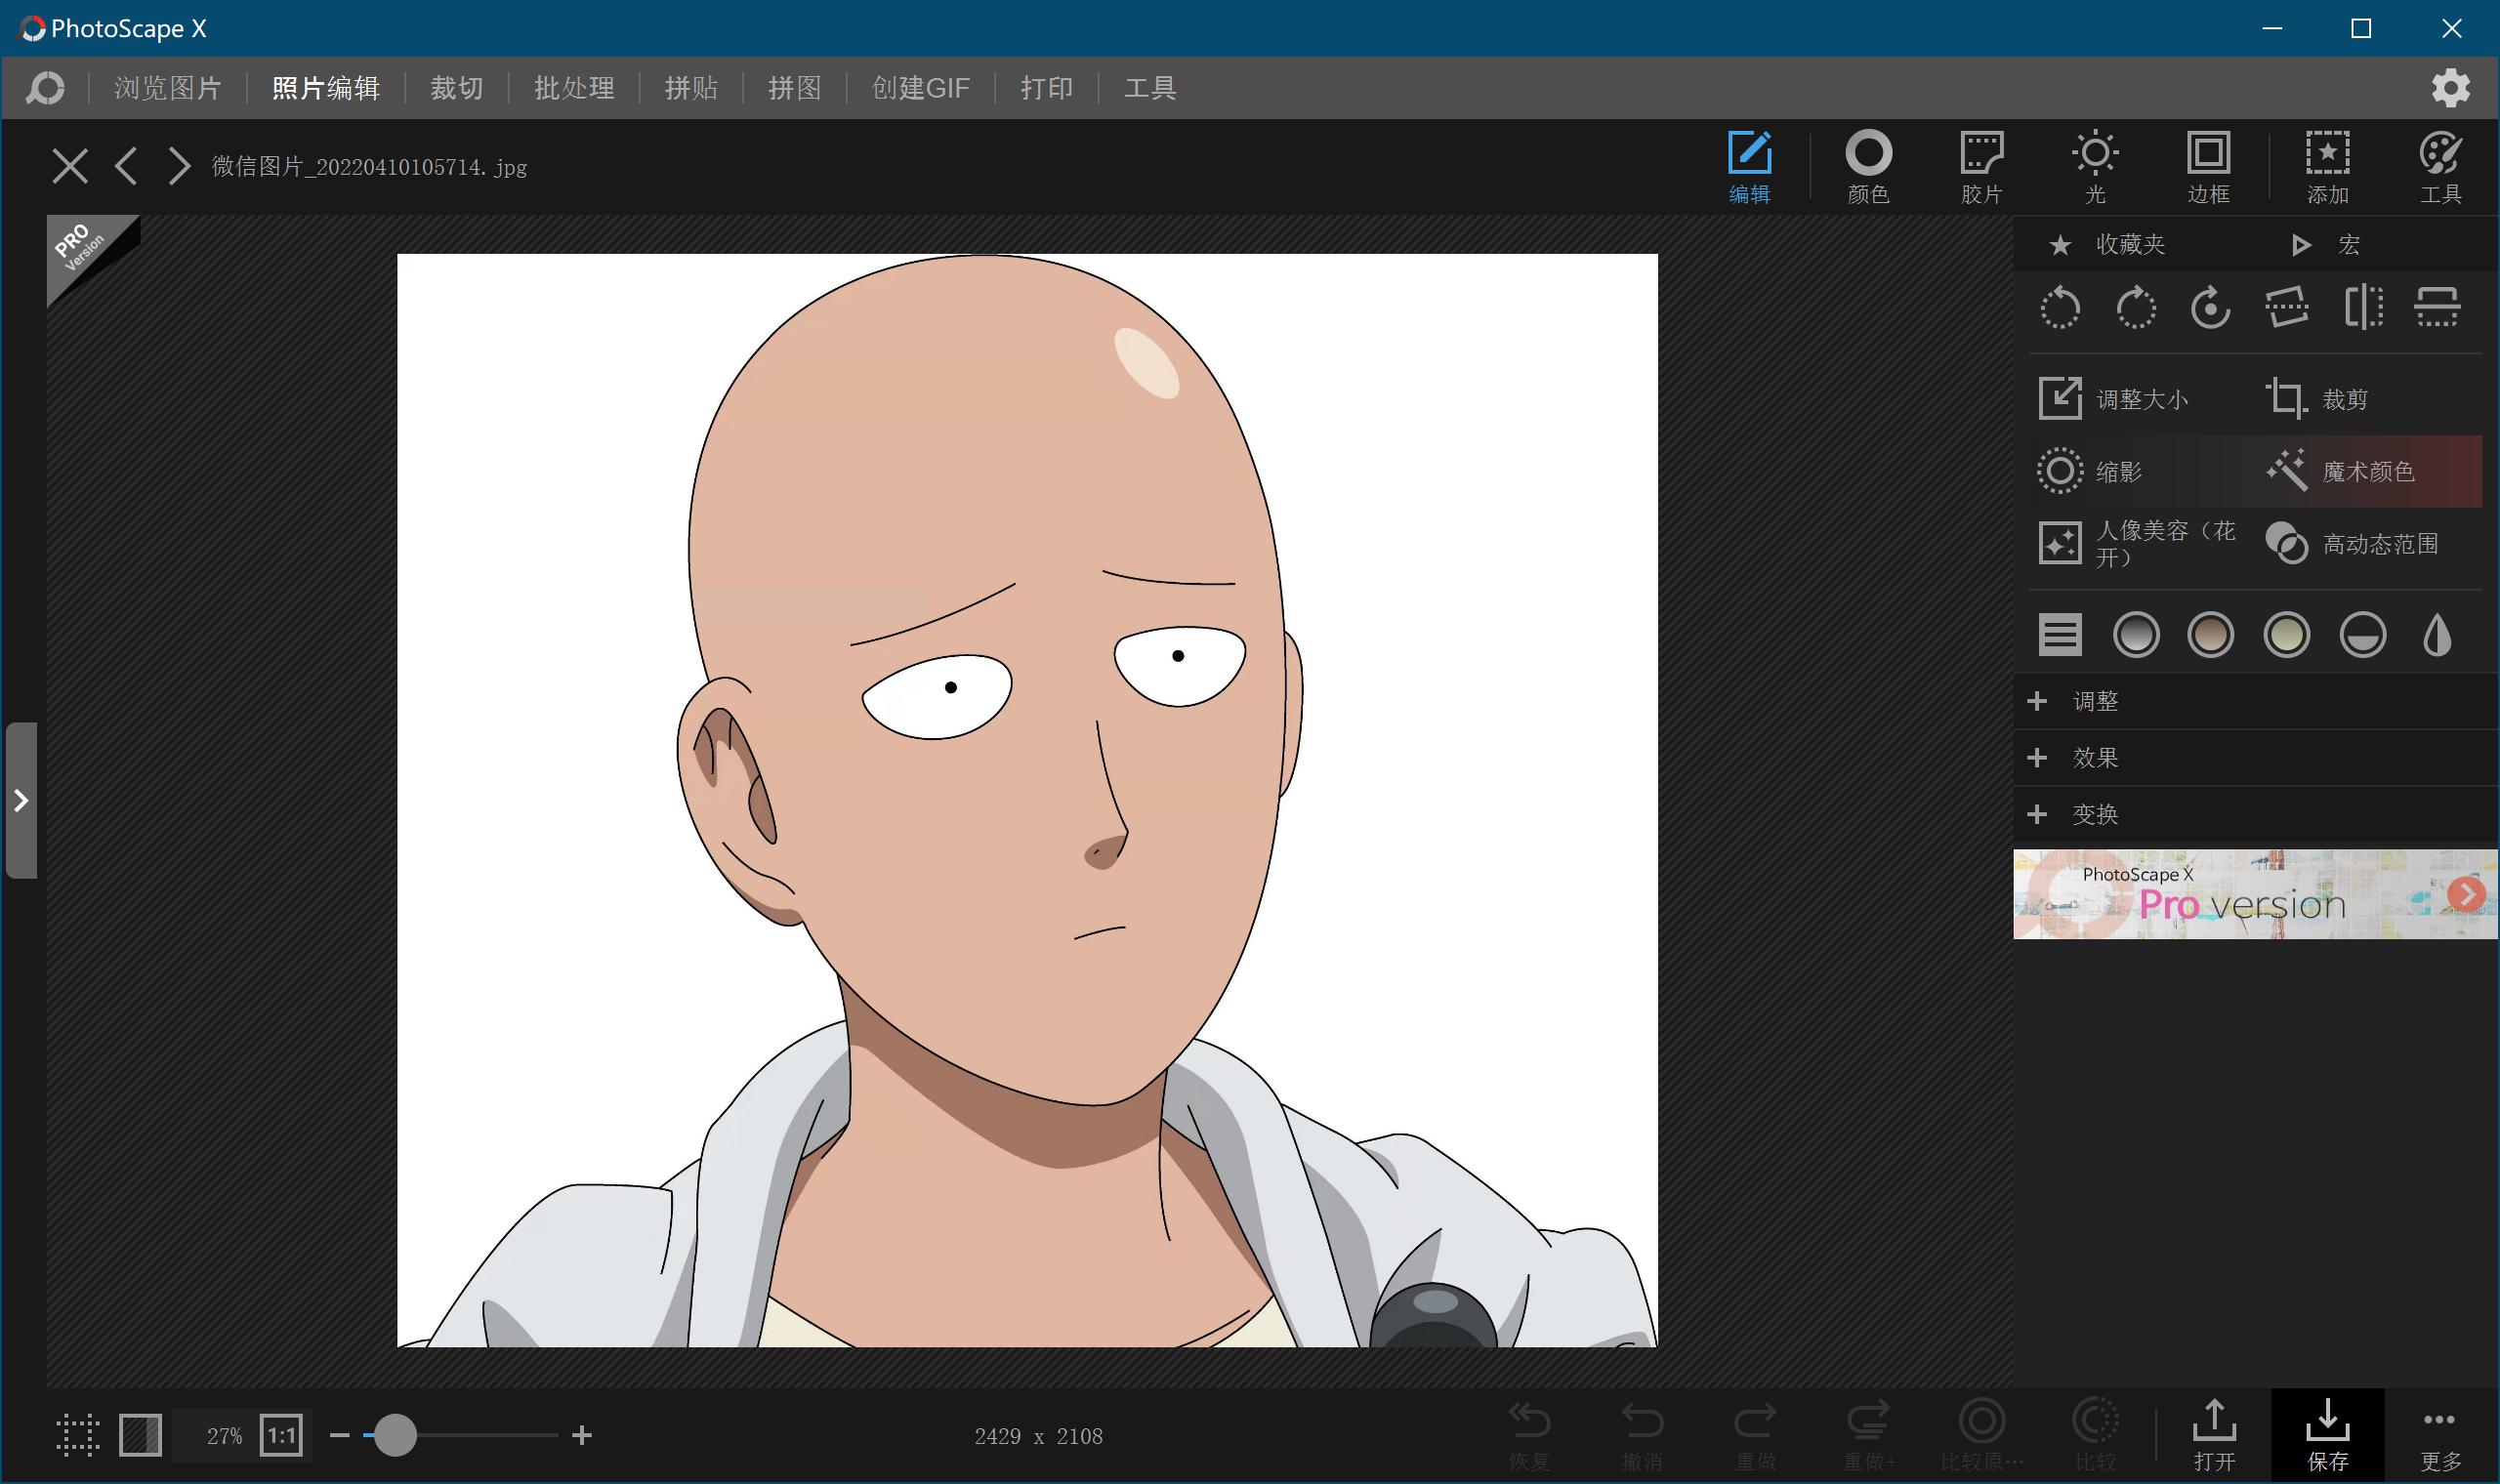Toggle the 1:1 actual size view

282,1436
